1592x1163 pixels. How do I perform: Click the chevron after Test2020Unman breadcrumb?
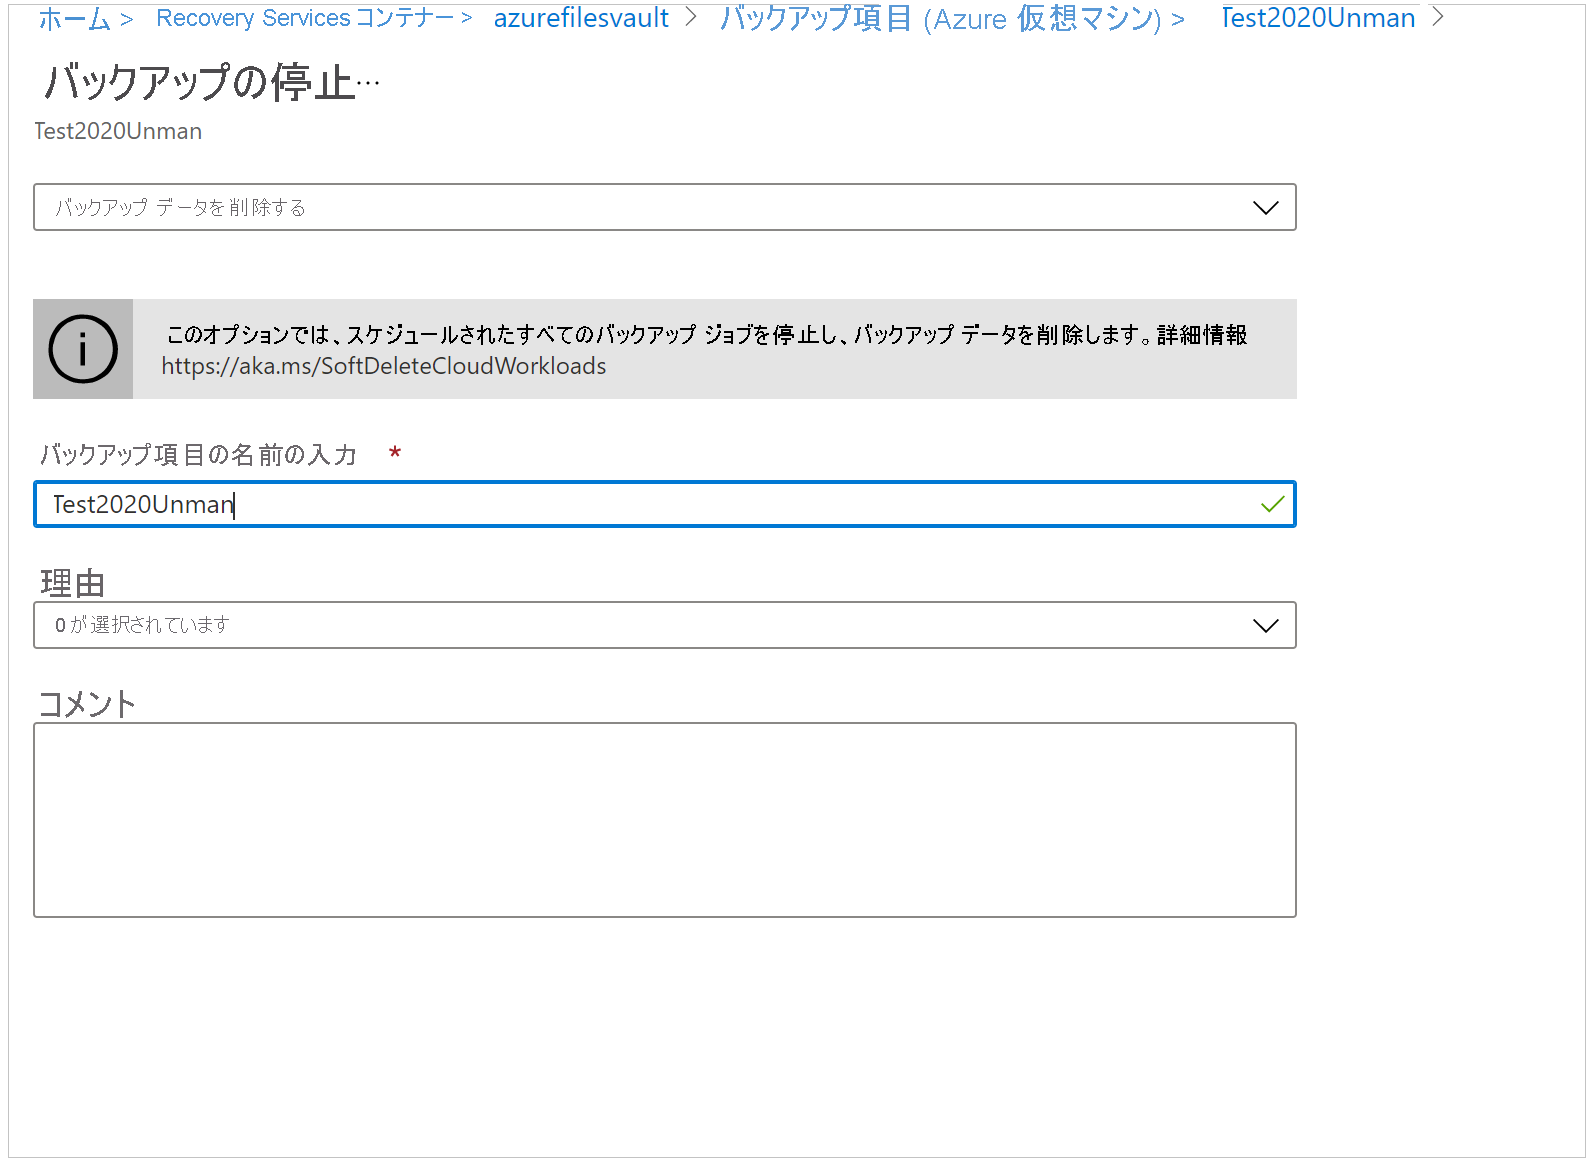(x=1438, y=17)
